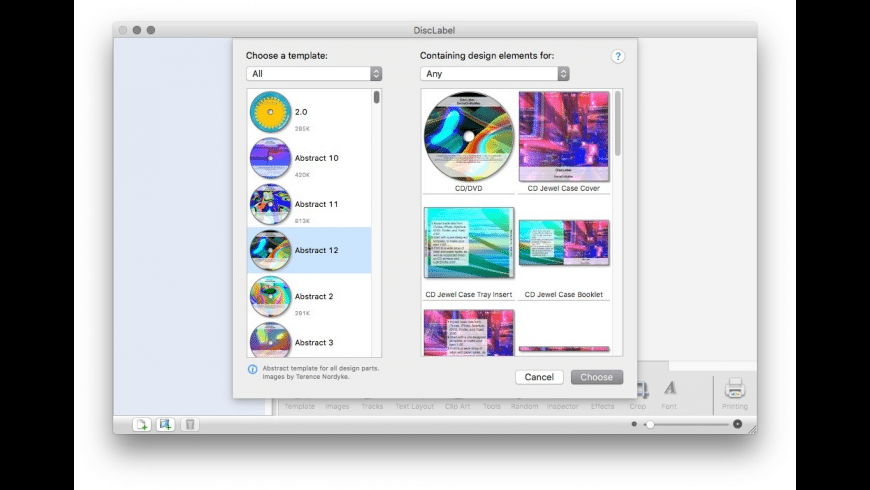Click the add image design icon
The width and height of the screenshot is (870, 490).
(x=165, y=425)
